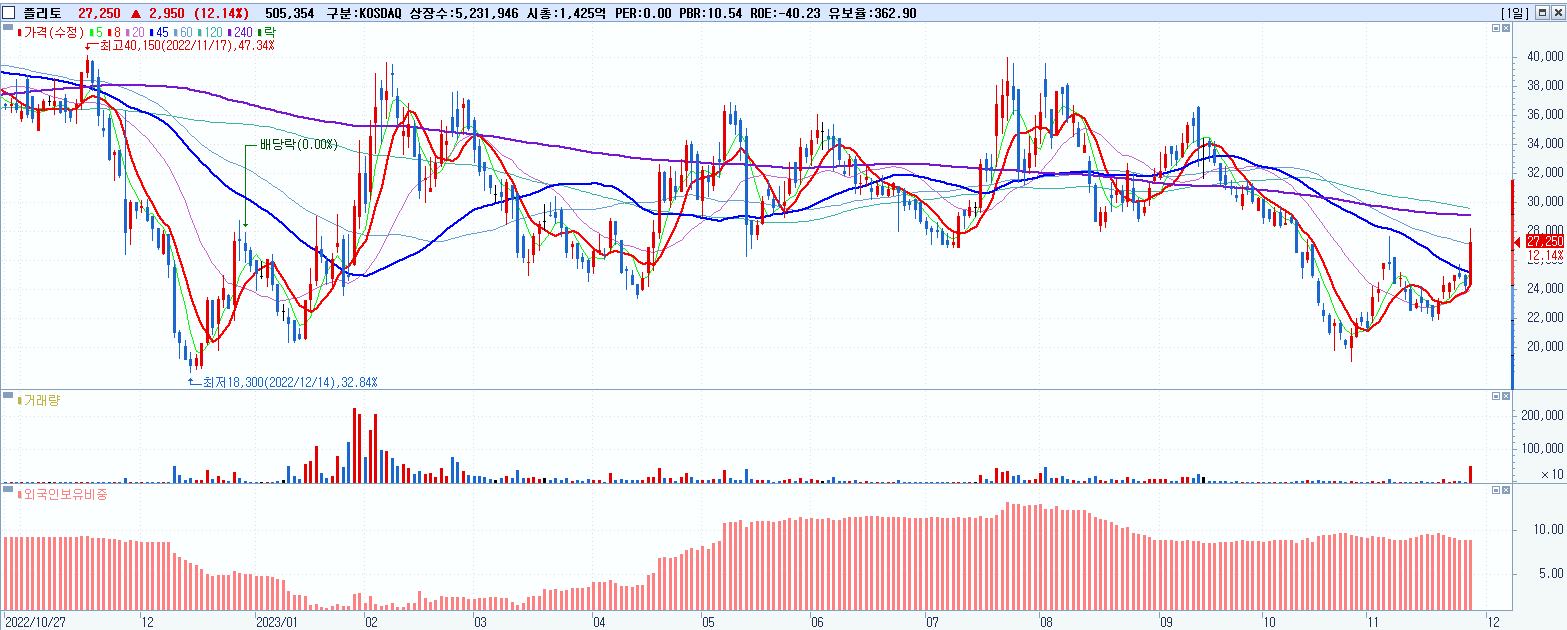Screen dimensions: 1567x630
Task: Click the vertical range bar beside the price axis
Action: click(x=1512, y=283)
